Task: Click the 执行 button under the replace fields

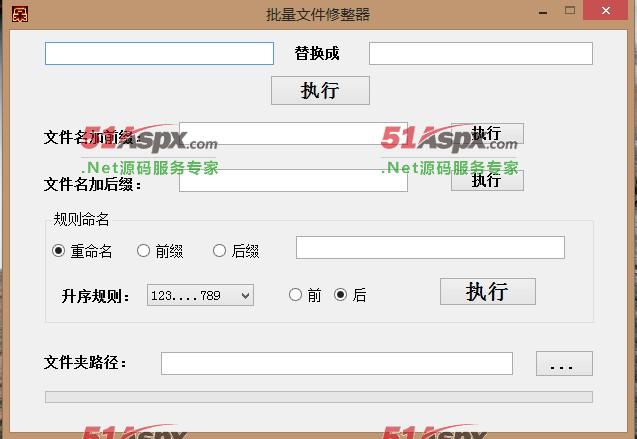Action: pyautogui.click(x=320, y=90)
